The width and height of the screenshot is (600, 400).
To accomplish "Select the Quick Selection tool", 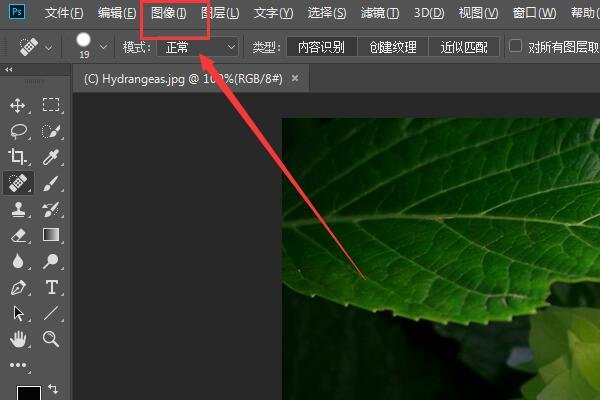I will click(x=51, y=131).
